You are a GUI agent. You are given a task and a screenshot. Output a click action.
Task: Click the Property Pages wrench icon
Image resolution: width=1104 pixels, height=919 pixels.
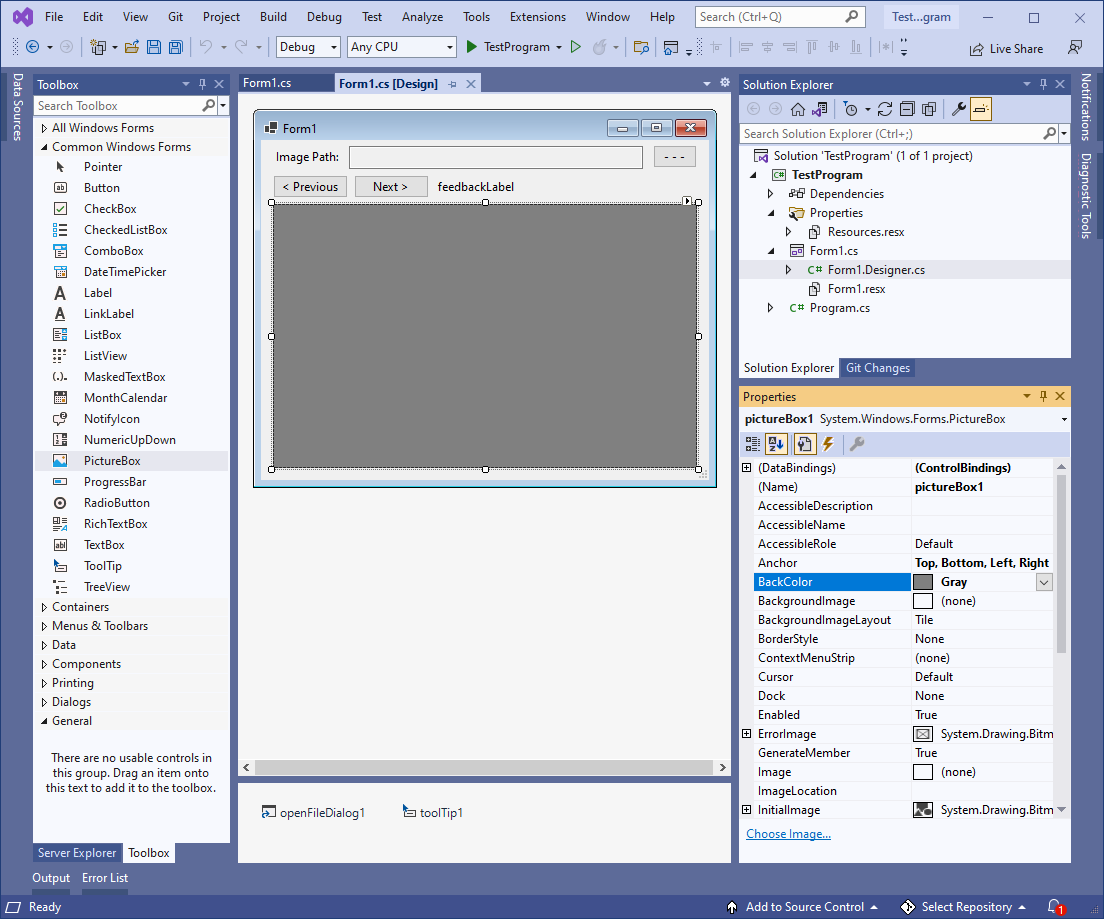pos(857,444)
